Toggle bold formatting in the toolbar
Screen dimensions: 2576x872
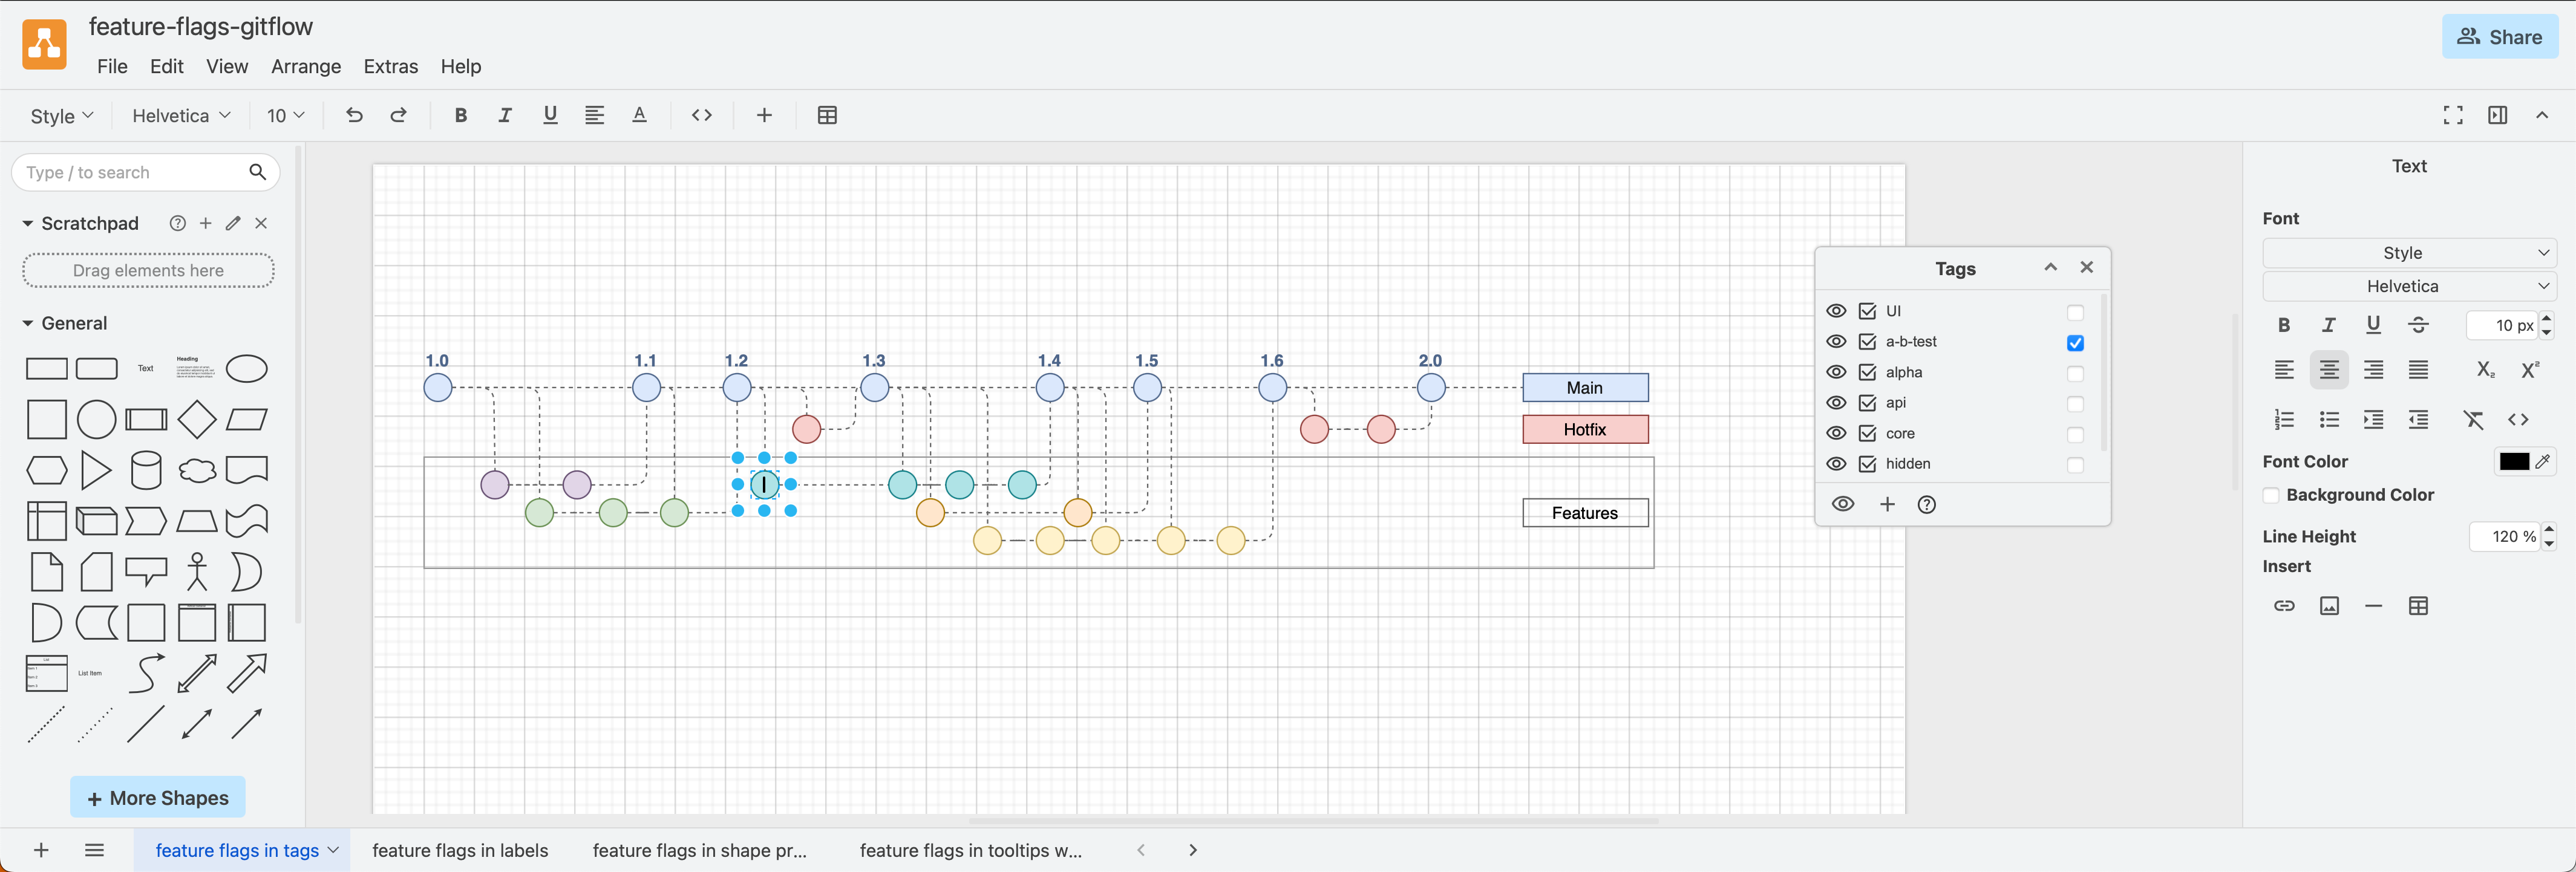(x=460, y=115)
